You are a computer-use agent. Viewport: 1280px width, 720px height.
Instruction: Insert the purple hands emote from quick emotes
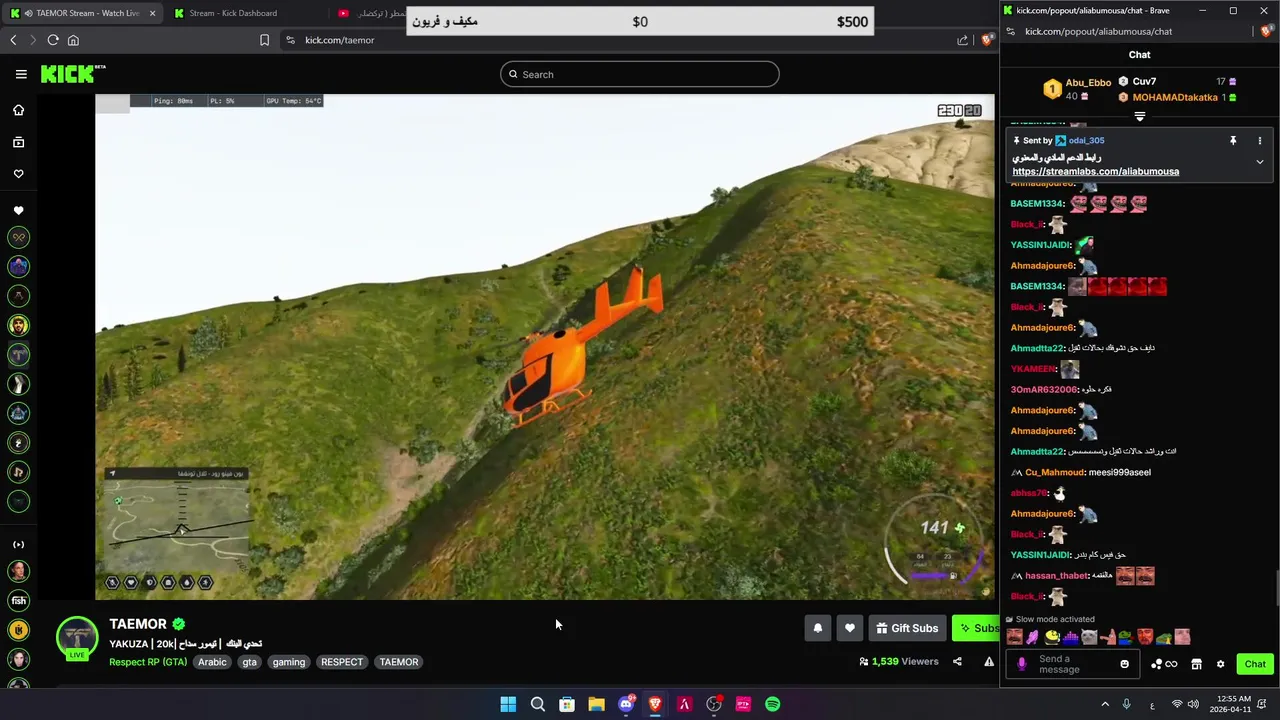pos(1033,637)
